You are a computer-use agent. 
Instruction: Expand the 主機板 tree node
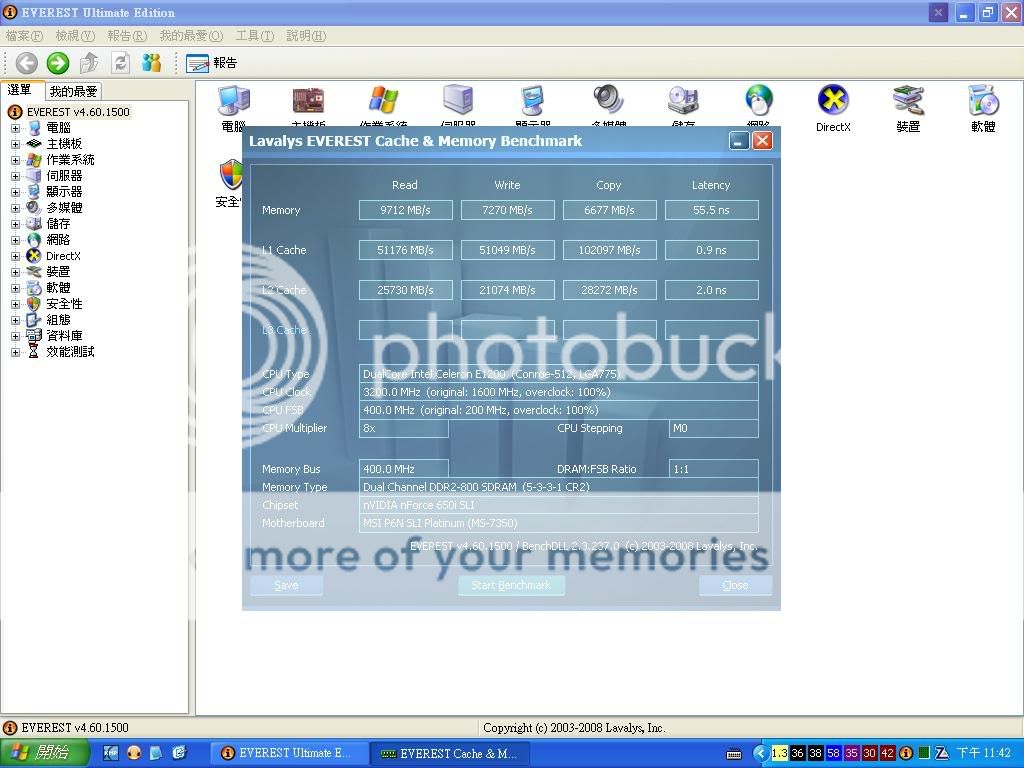(x=16, y=144)
